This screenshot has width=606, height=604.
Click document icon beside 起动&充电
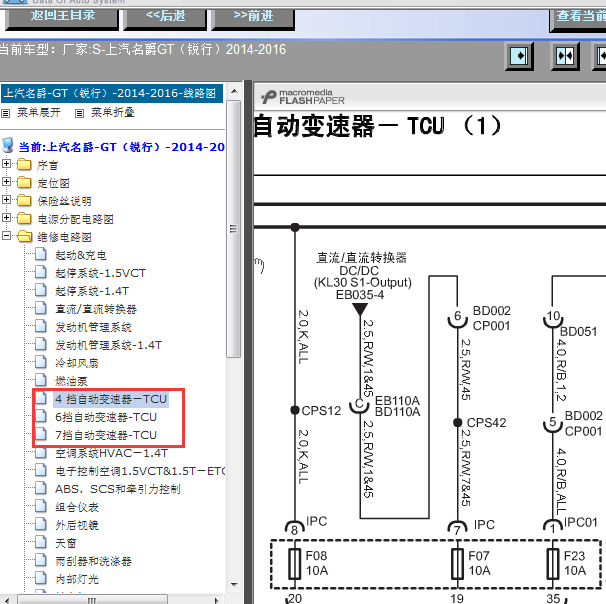[41, 254]
